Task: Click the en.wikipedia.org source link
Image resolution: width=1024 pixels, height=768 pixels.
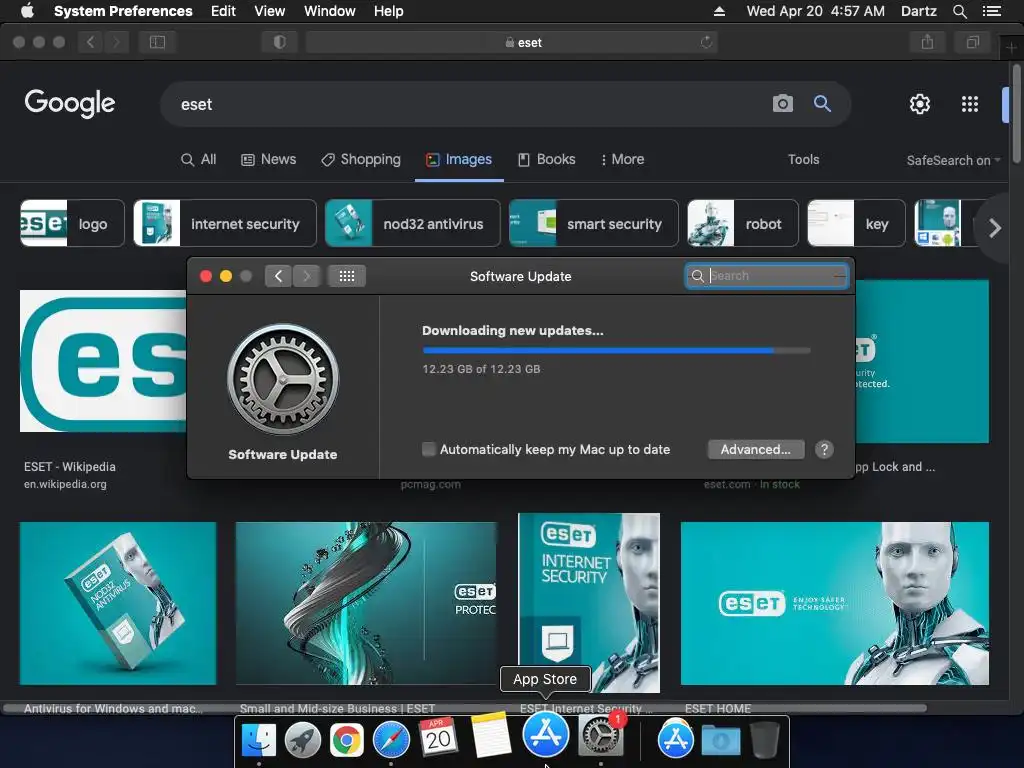Action: point(65,485)
